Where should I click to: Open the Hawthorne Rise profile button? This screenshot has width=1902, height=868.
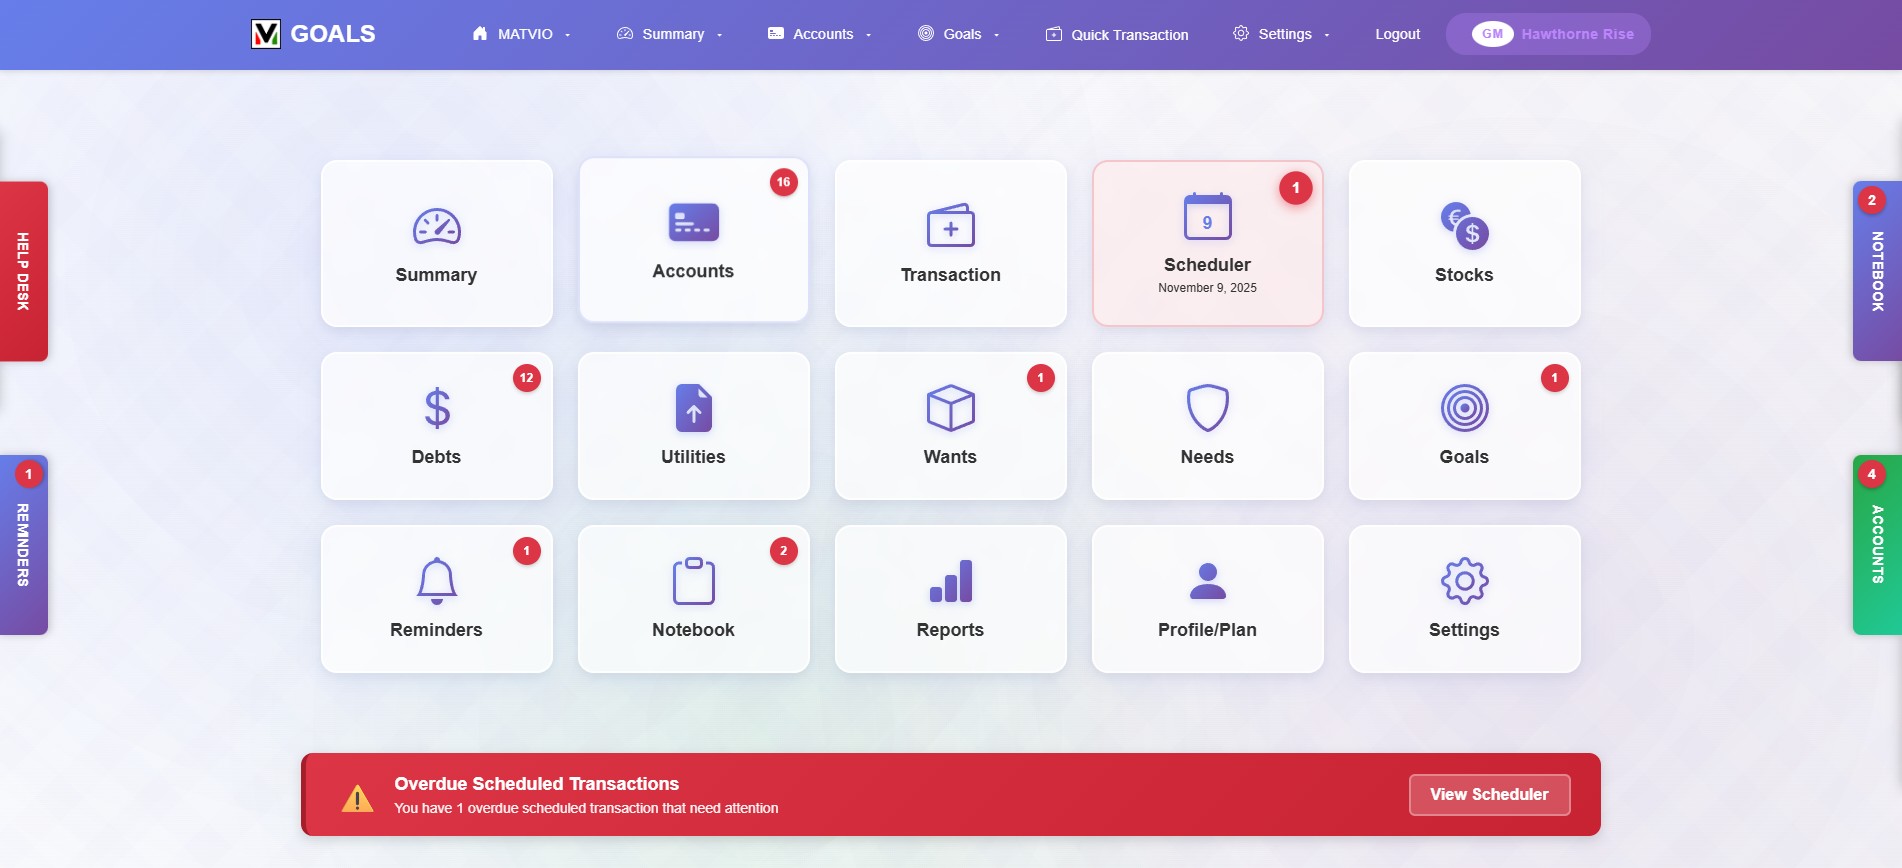[1547, 34]
